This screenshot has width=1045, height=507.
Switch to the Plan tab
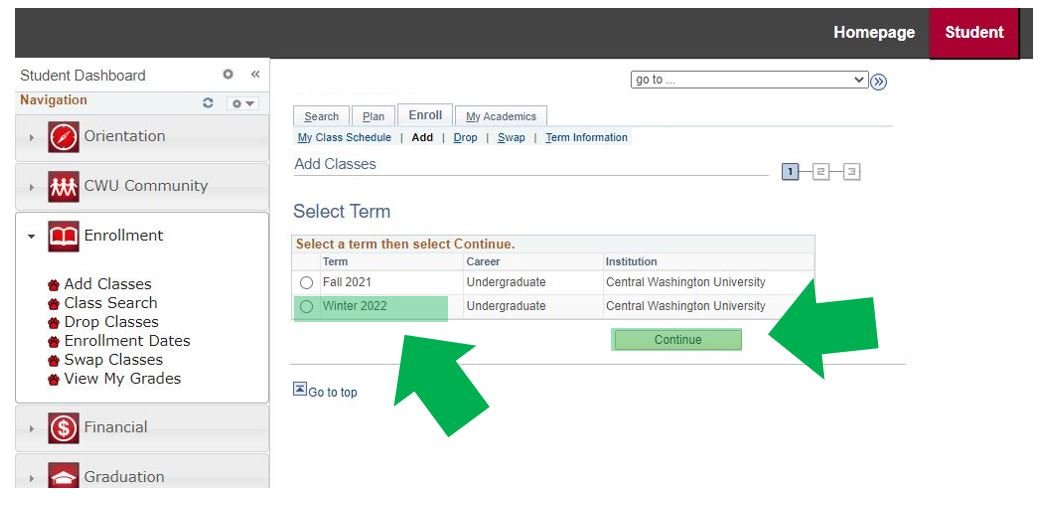373,116
